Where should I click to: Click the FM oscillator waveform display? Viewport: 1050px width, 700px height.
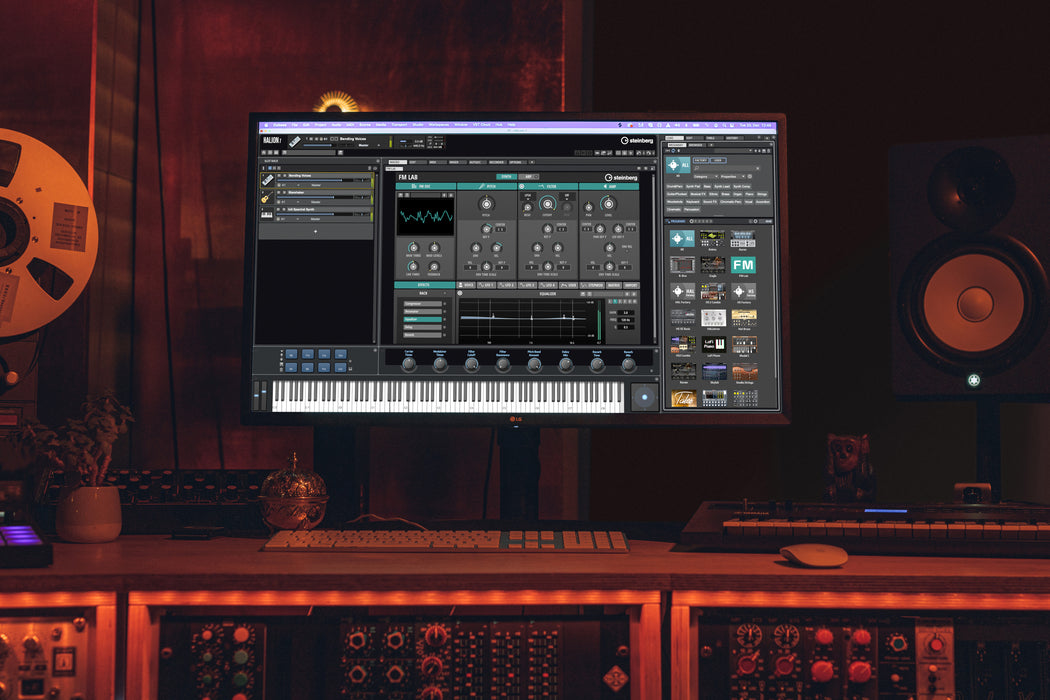tap(425, 217)
